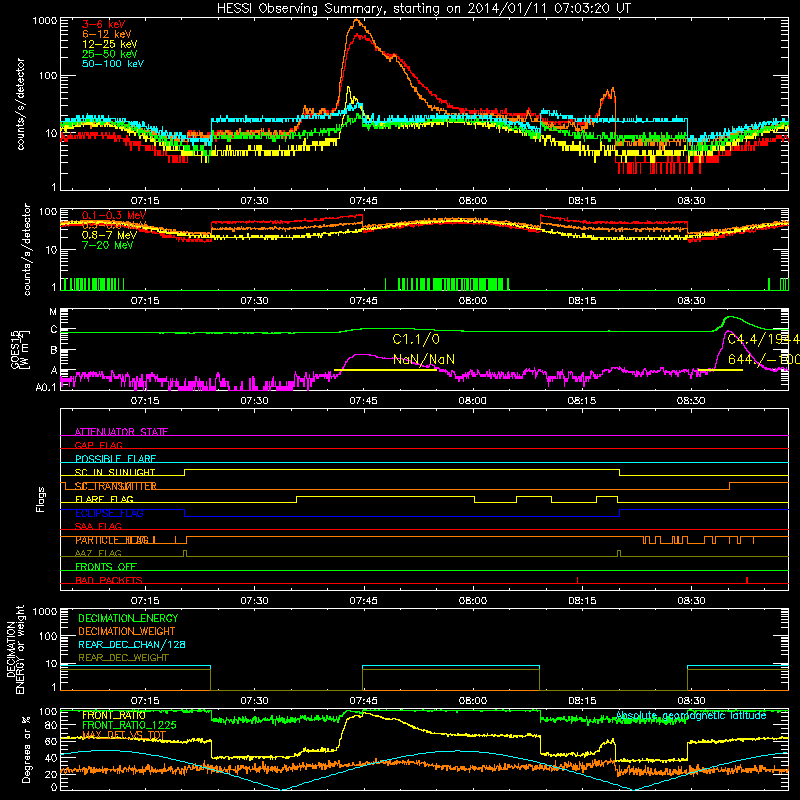Click the DECIMATION_WEIGHT legend label

click(127, 632)
